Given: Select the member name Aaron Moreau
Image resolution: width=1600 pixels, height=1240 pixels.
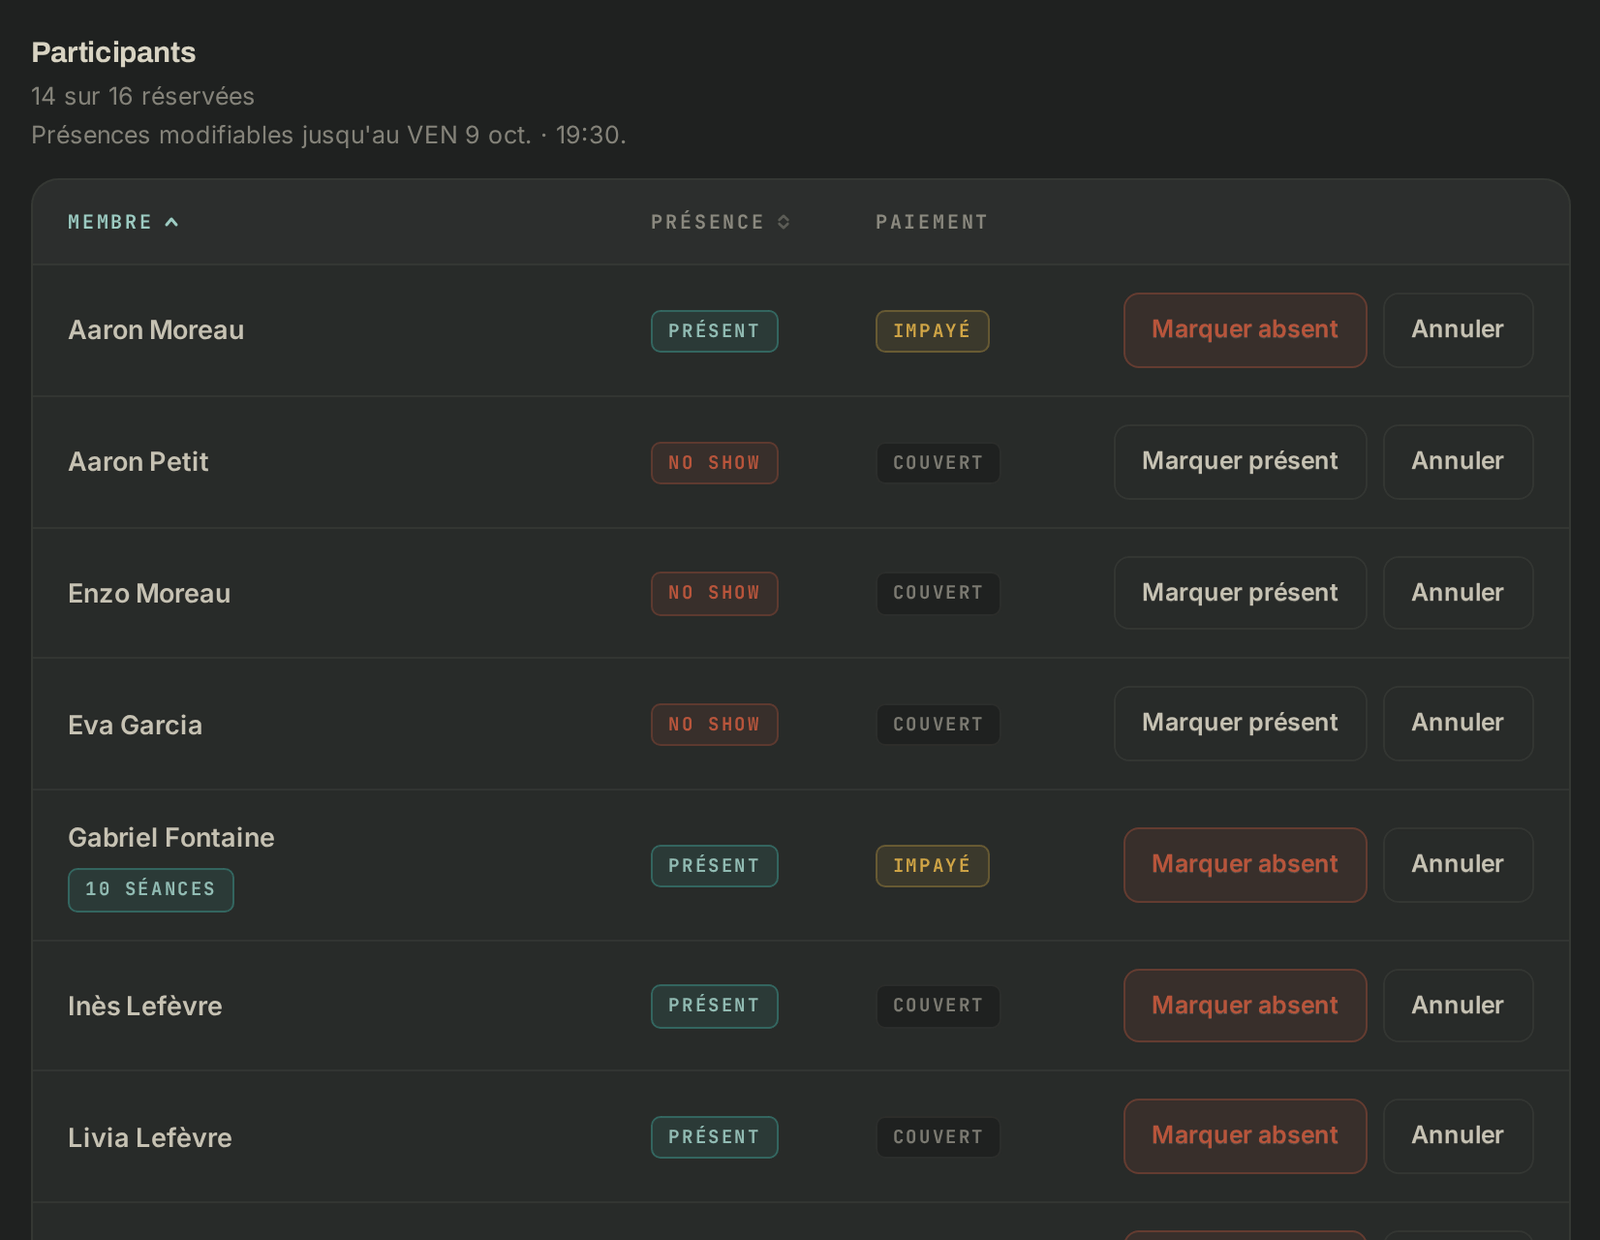Looking at the screenshot, I should click(x=156, y=330).
